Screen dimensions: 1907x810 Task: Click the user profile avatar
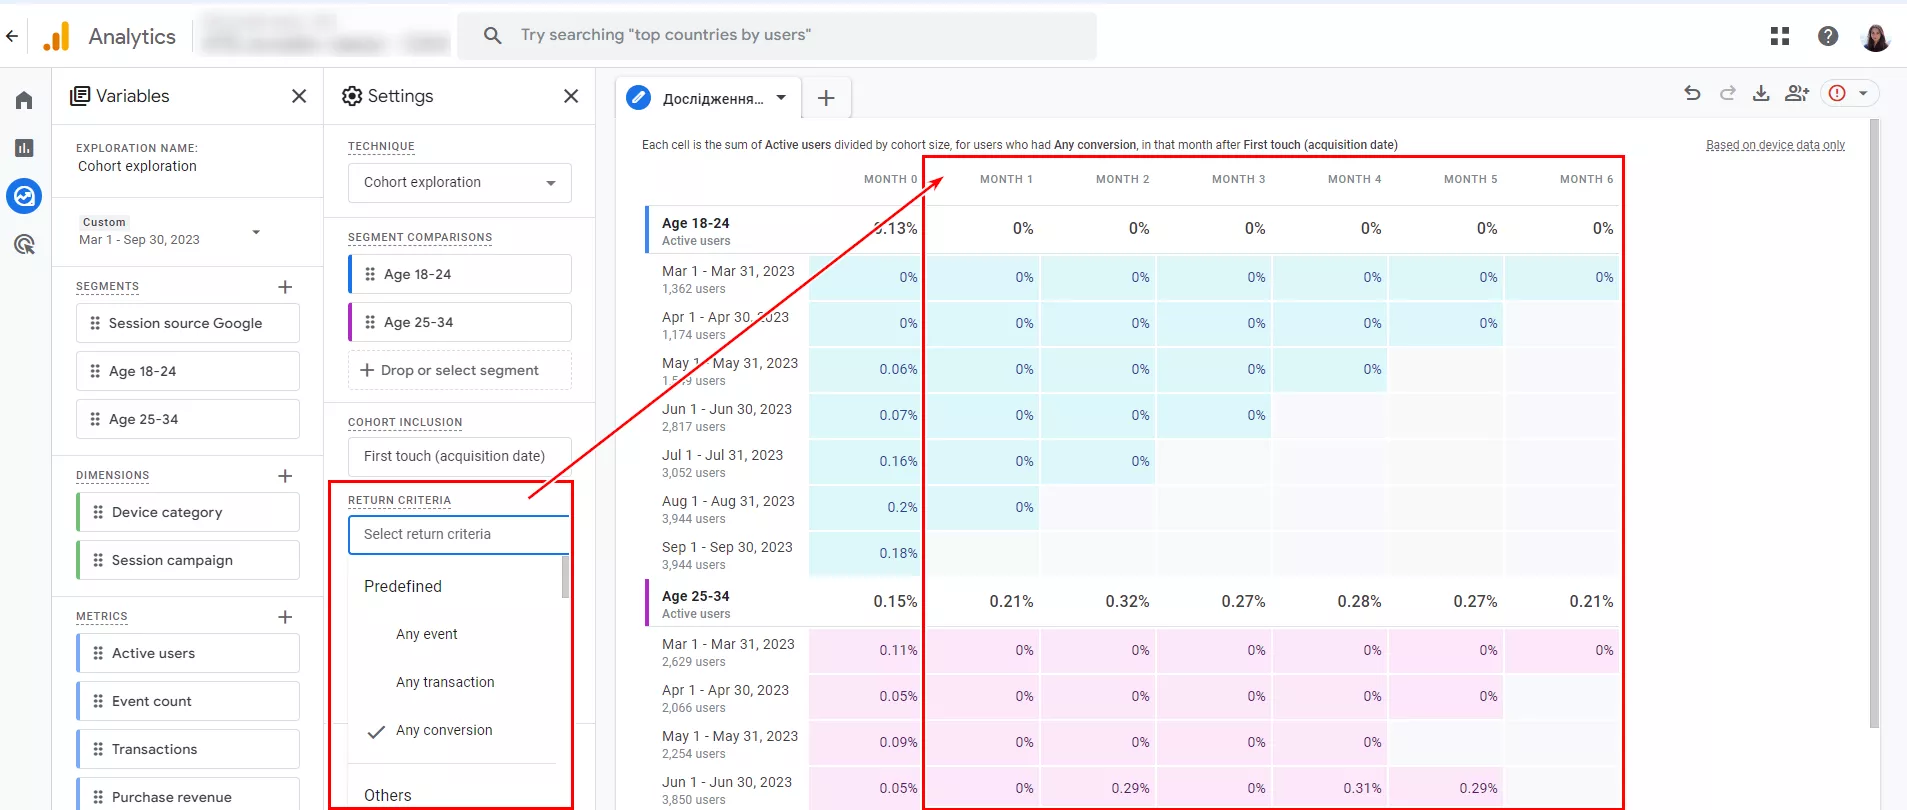(1876, 36)
